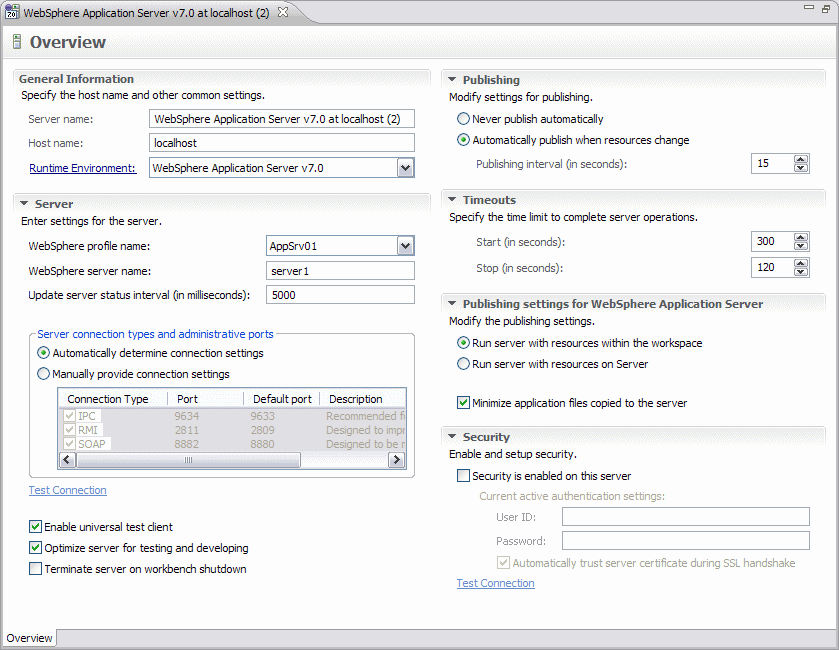
Task: Toggle Automatically trust server certificate checkbox
Action: [504, 563]
